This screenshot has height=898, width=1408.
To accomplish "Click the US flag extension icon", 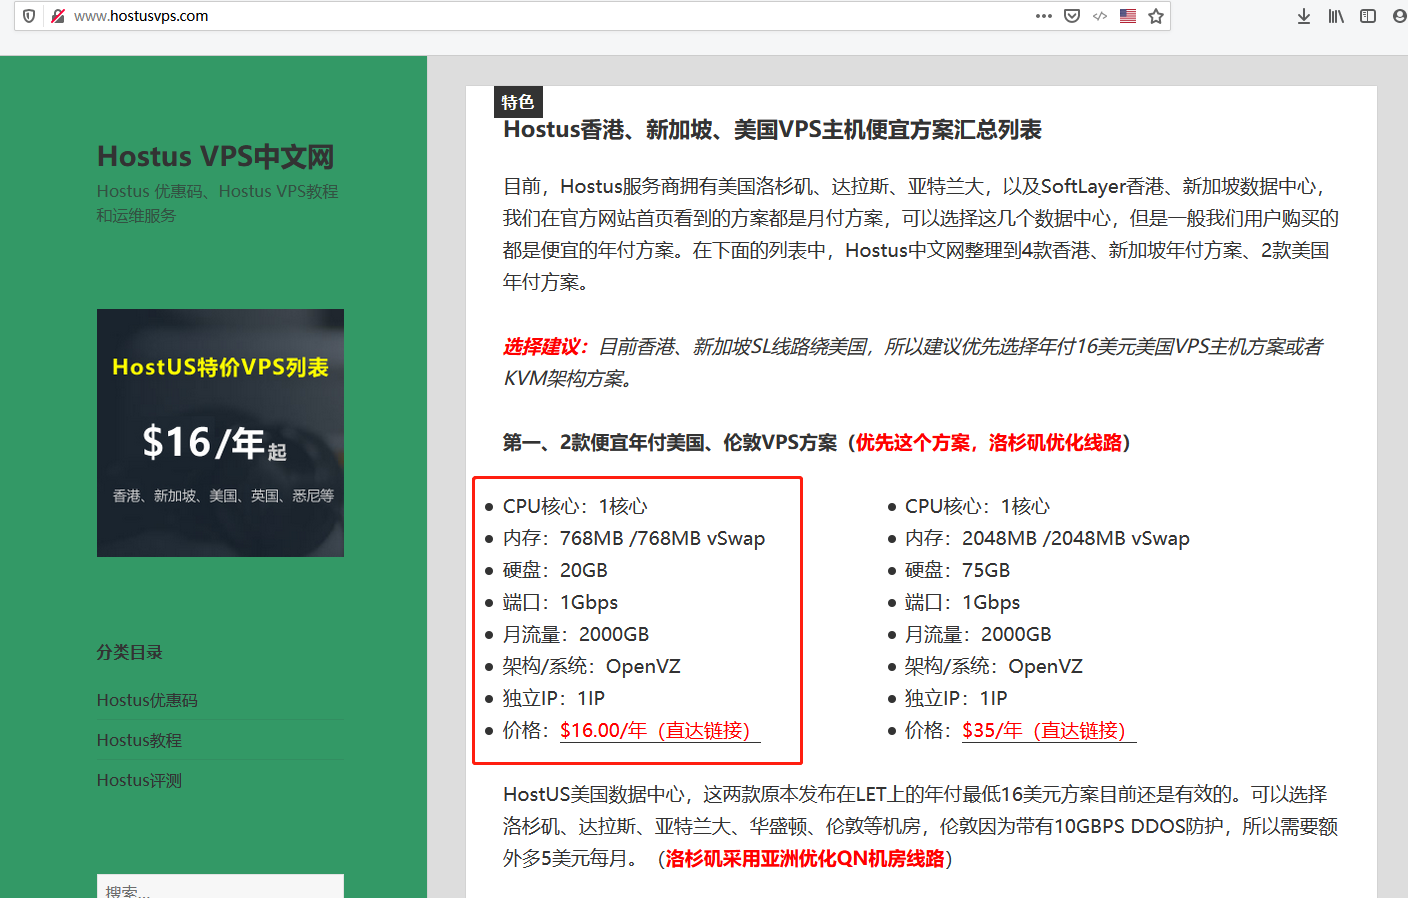I will pos(1128,16).
